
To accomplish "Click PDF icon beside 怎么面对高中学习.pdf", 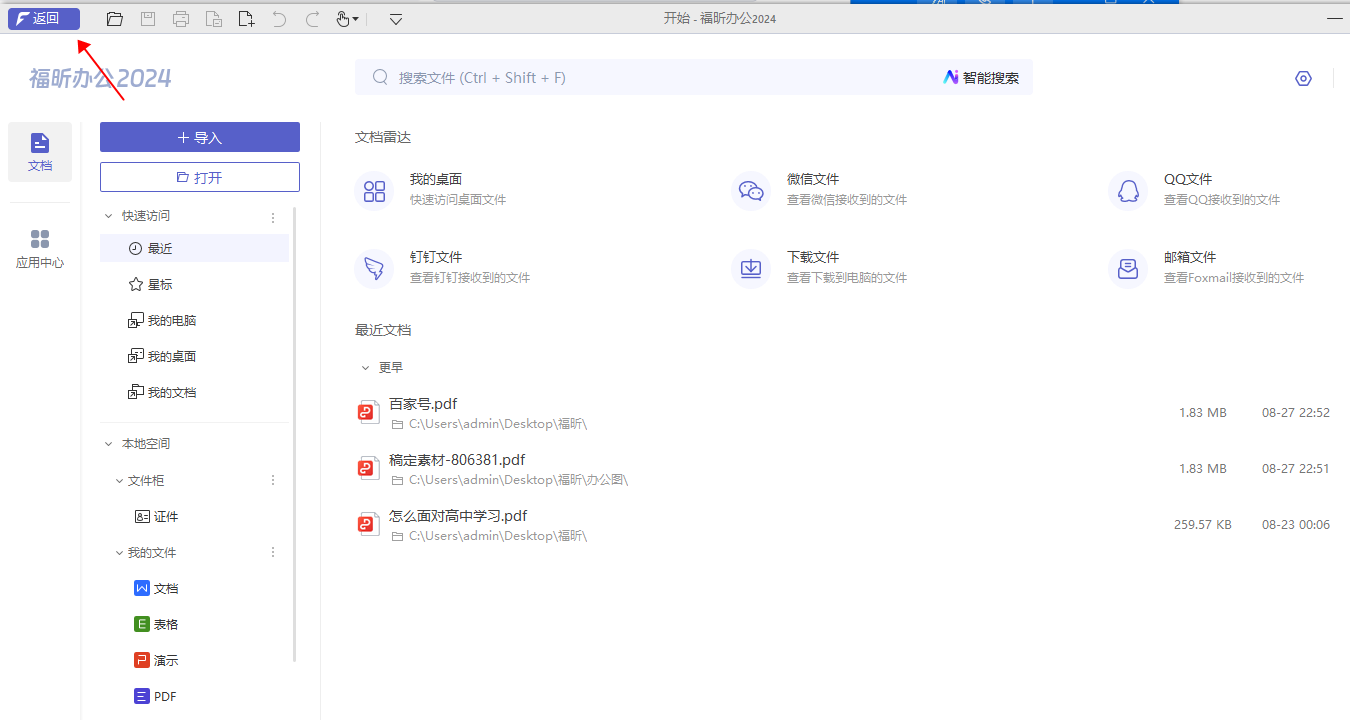I will 369,524.
